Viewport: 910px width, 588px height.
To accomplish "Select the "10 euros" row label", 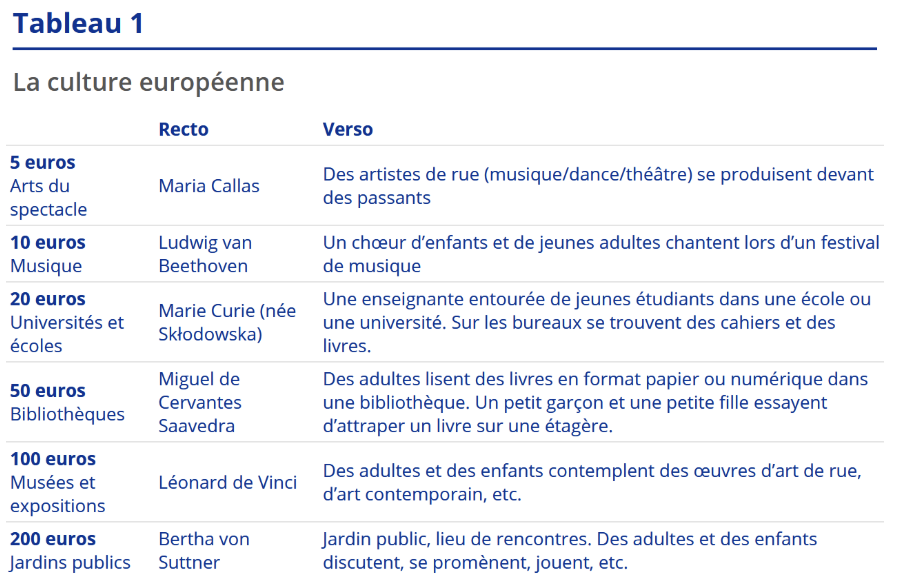I will [48, 242].
